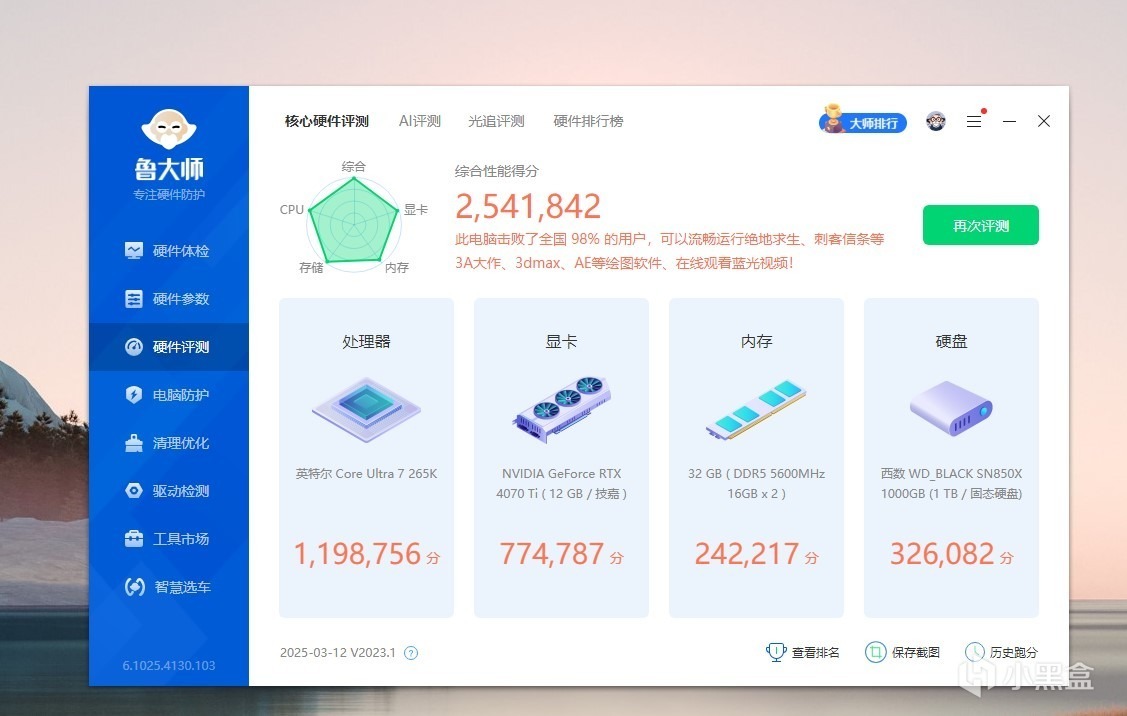Open 智慧选车 menu entry
Viewport: 1127px width, 716px height.
[169, 587]
